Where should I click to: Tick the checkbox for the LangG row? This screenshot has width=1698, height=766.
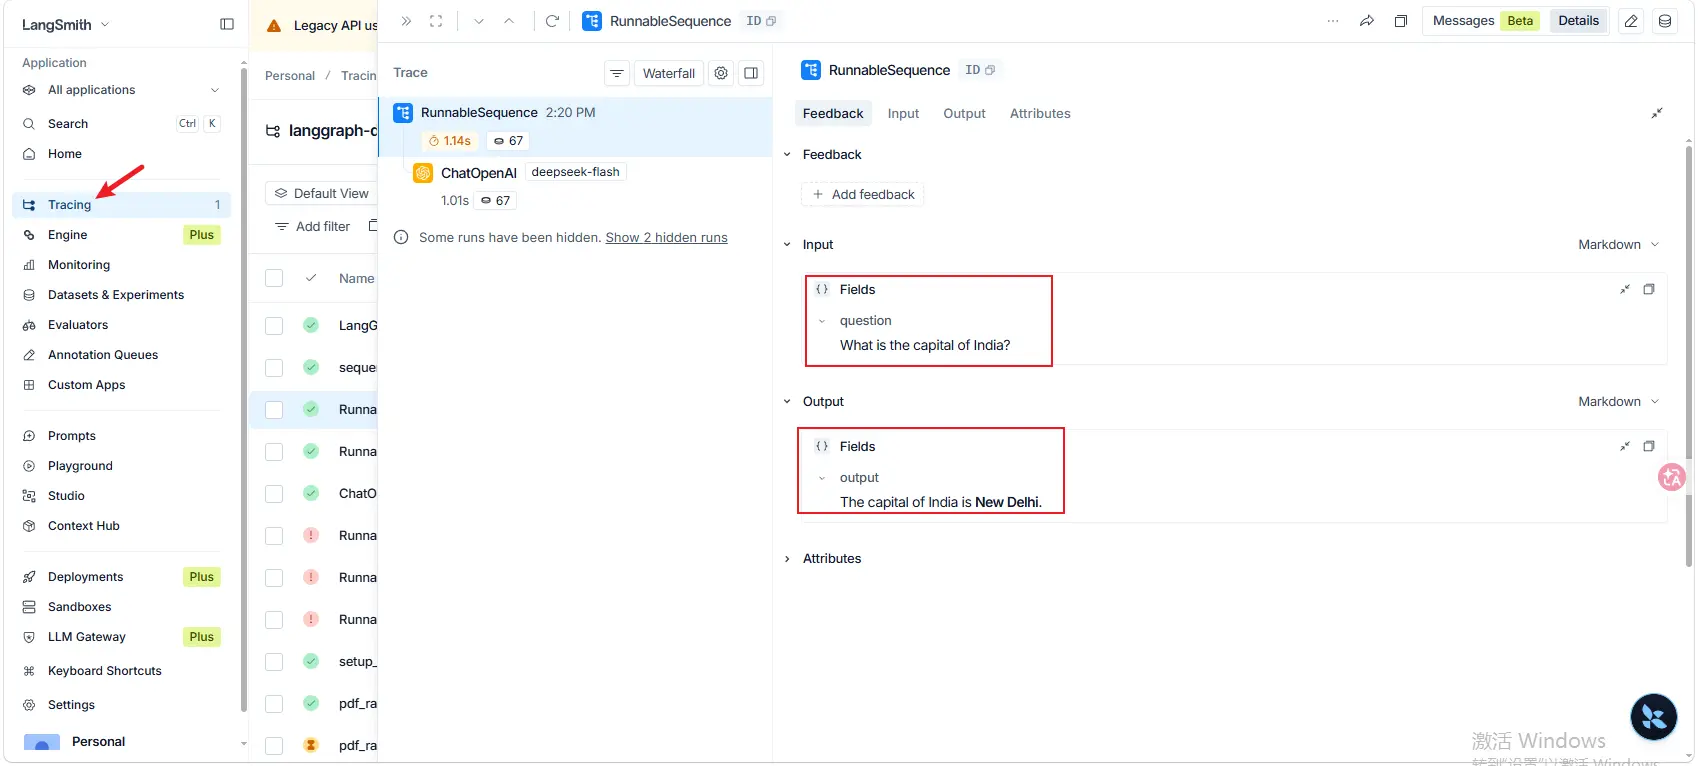[274, 325]
